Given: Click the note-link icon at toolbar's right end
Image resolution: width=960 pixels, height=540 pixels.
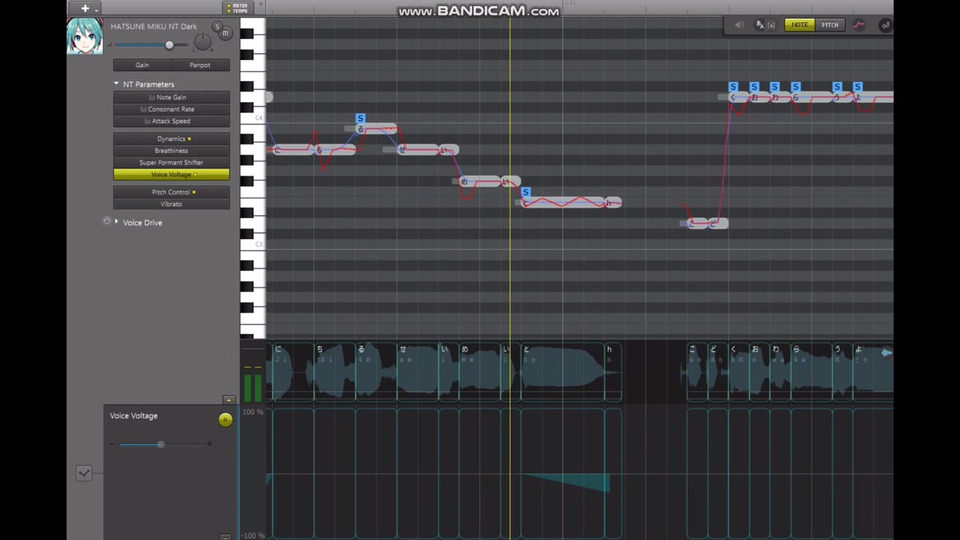Looking at the screenshot, I should point(885,25).
